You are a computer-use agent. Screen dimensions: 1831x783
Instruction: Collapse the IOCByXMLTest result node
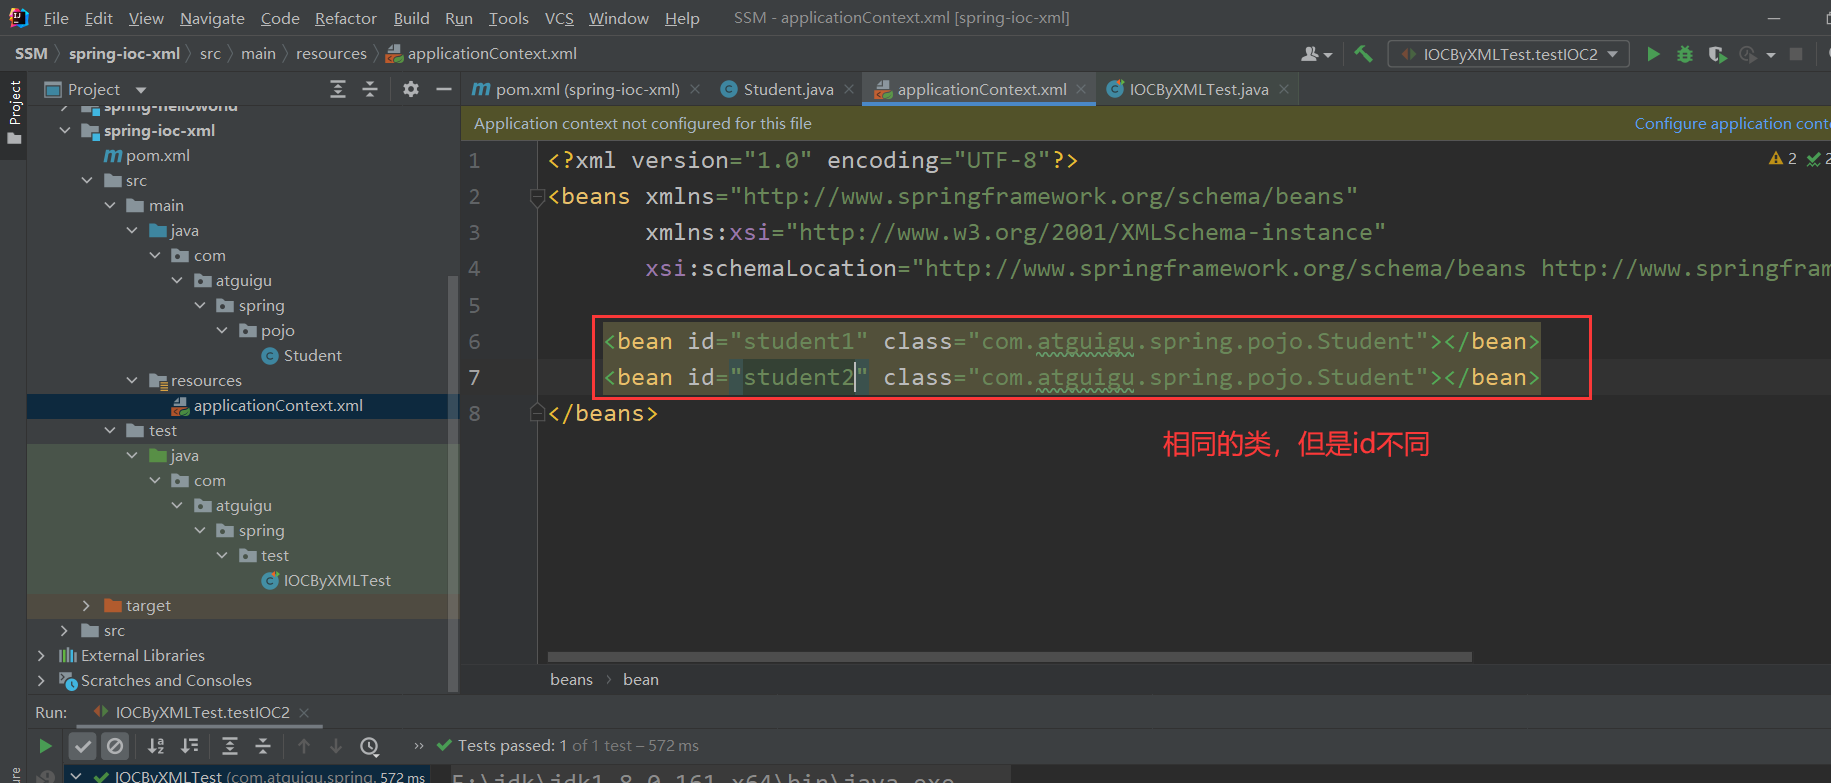(76, 776)
